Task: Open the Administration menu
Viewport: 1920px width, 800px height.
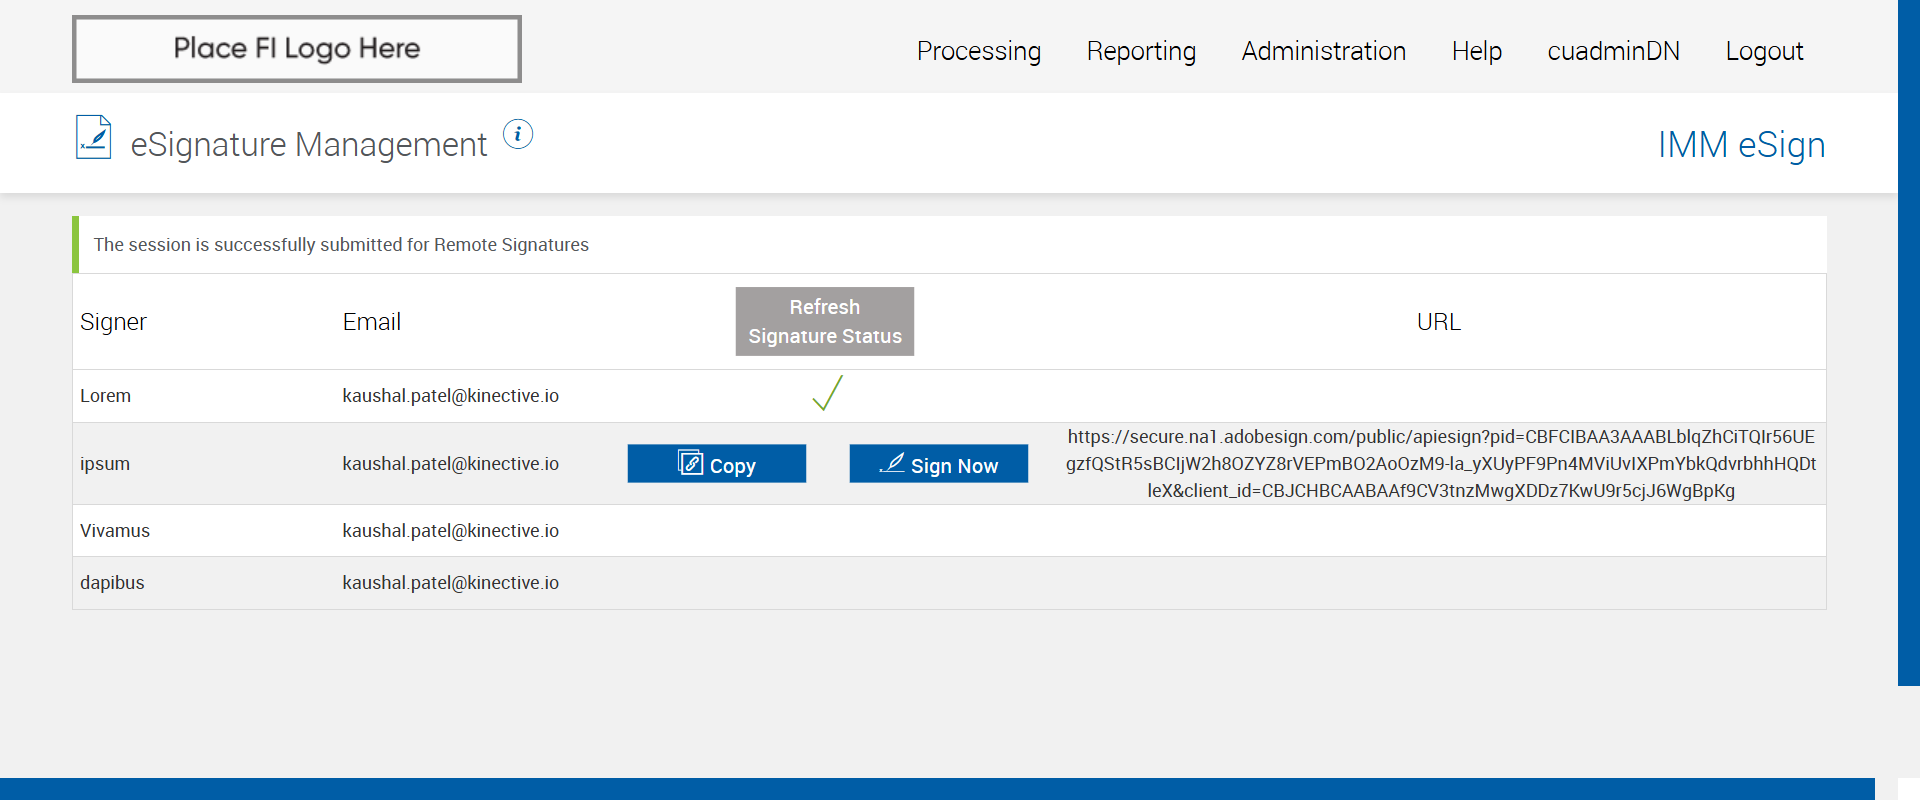Action: (1324, 51)
